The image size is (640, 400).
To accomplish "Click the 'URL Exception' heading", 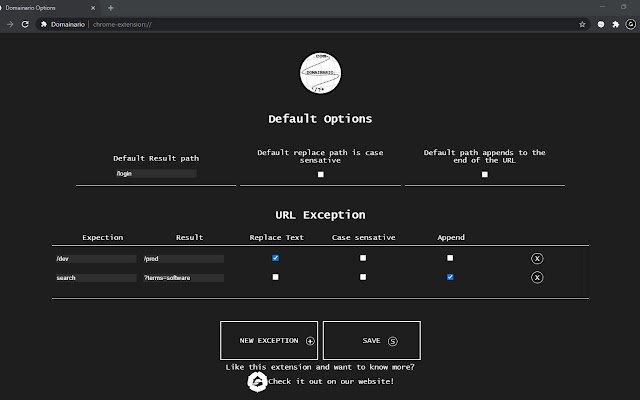I will coord(320,215).
